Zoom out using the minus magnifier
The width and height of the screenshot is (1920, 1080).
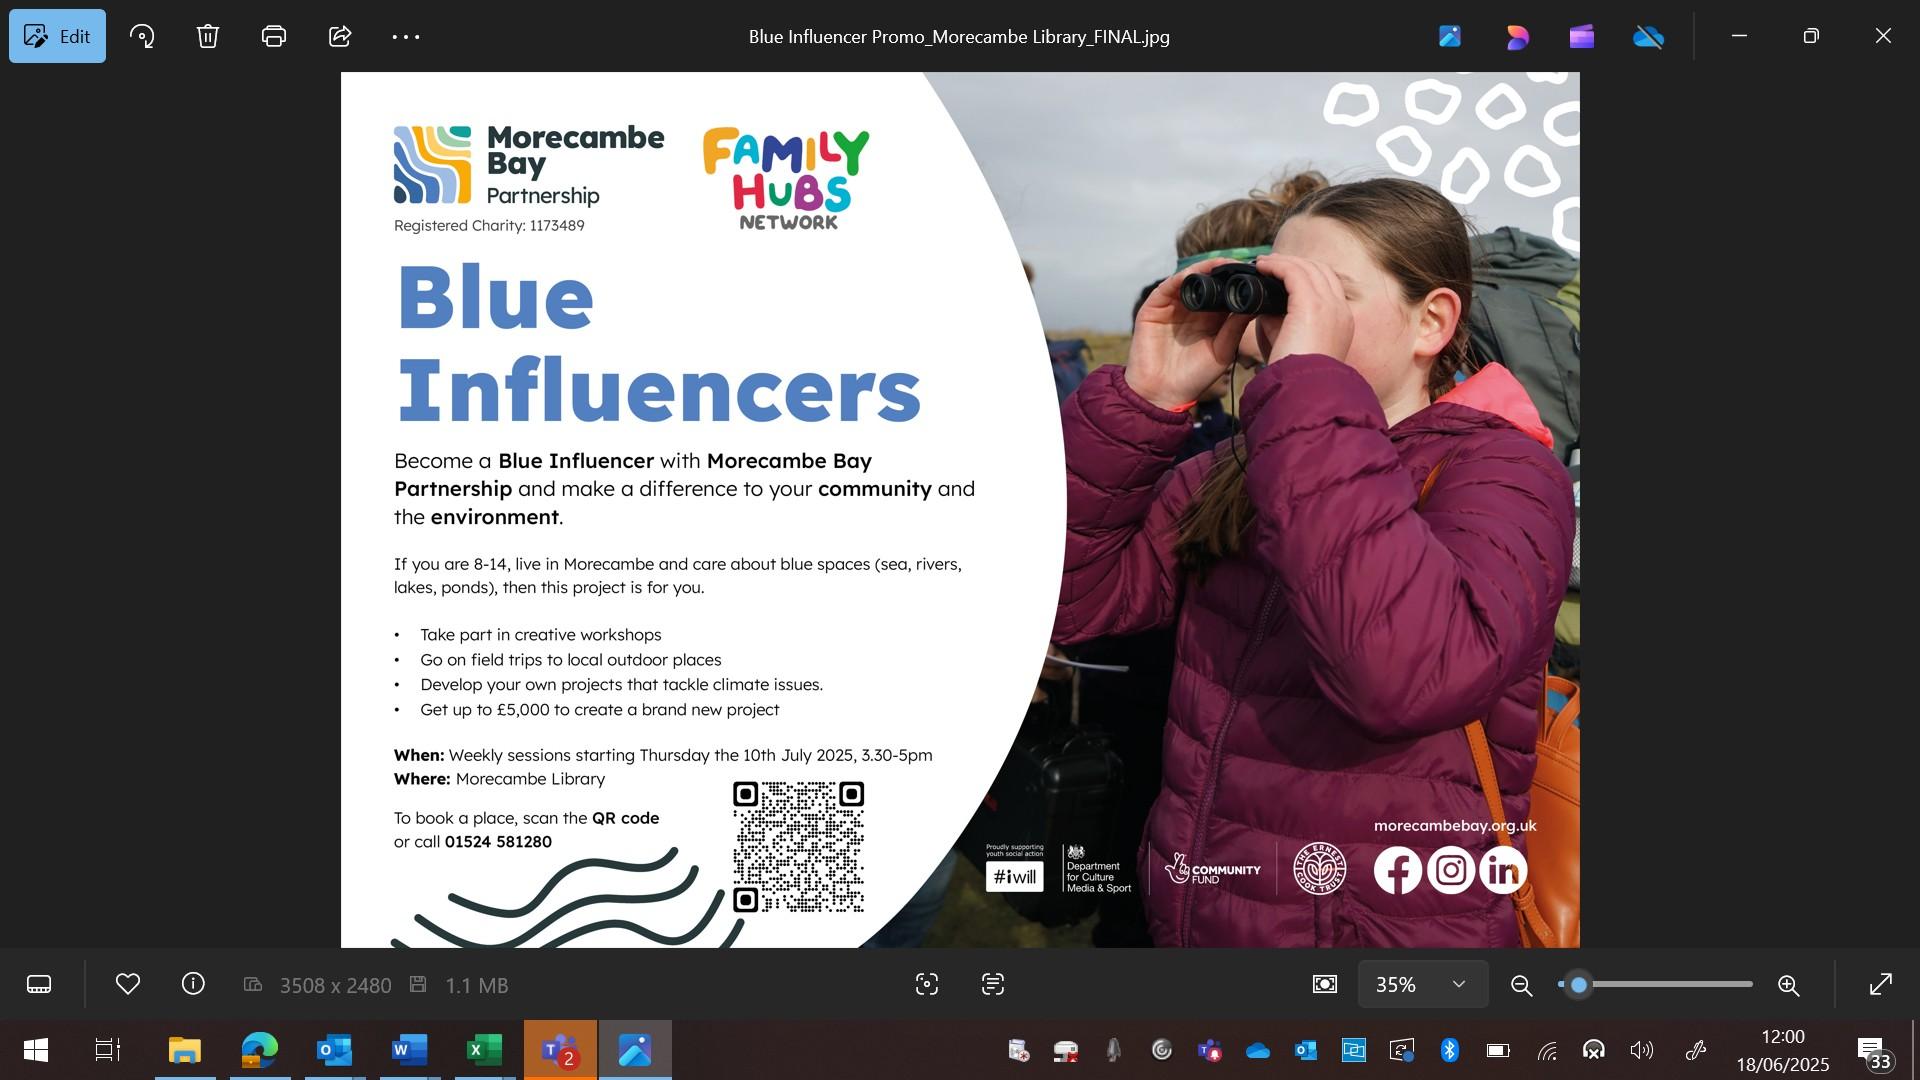click(x=1522, y=985)
